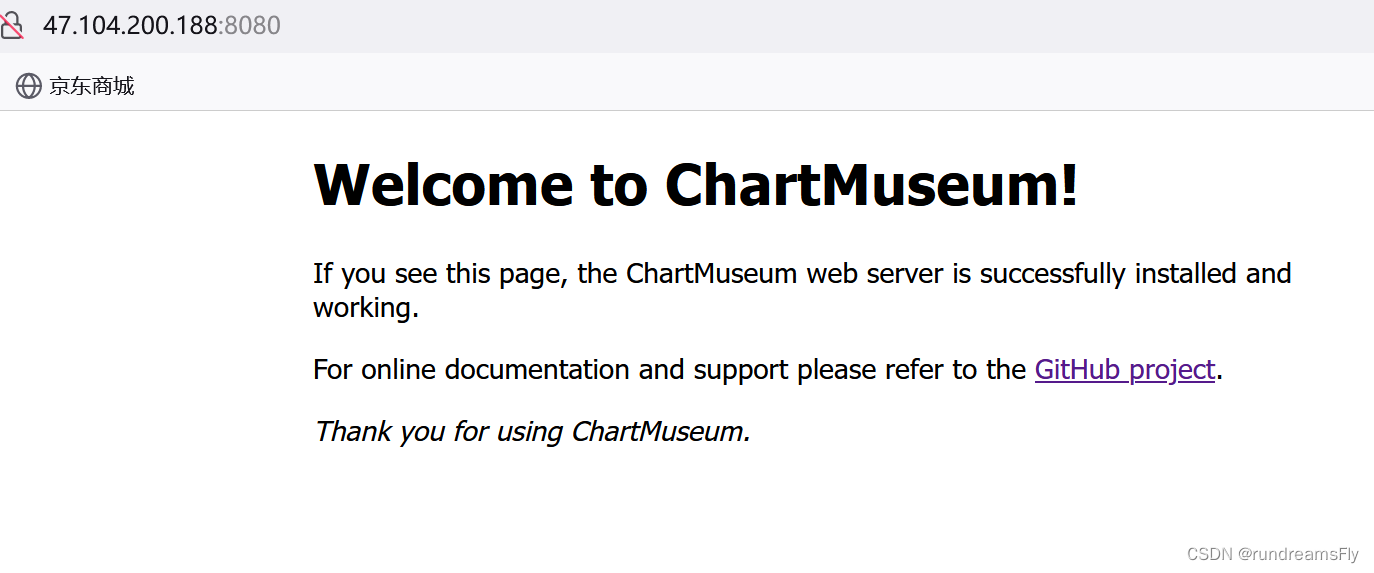Image resolution: width=1374 pixels, height=573 pixels.
Task: Click the "CSDN" watermark text
Action: pyautogui.click(x=1208, y=554)
